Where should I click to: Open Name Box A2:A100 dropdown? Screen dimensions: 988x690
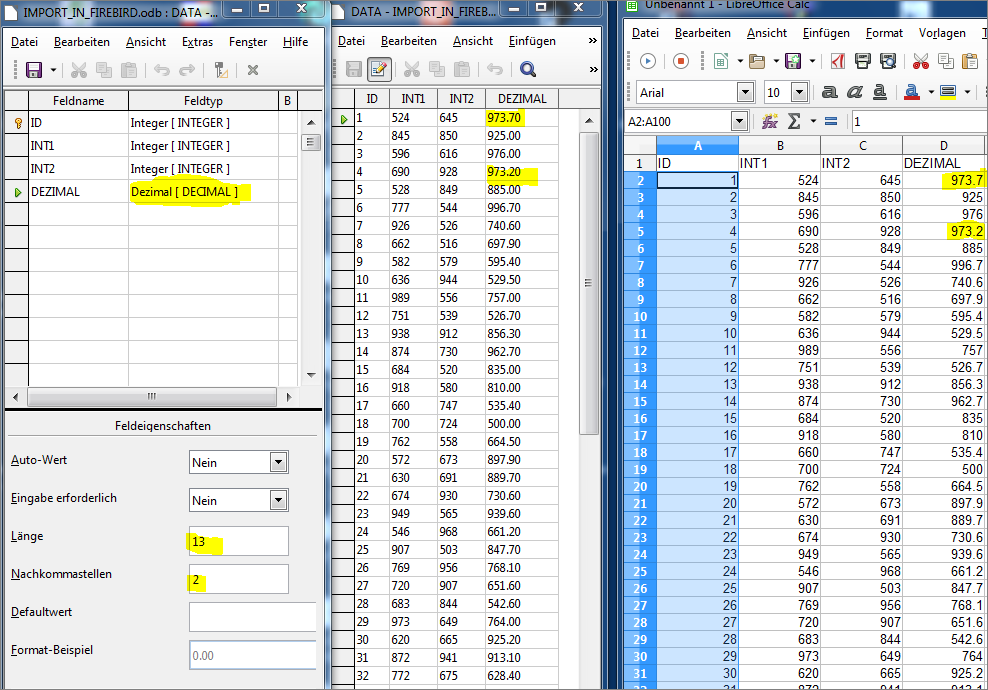[739, 121]
